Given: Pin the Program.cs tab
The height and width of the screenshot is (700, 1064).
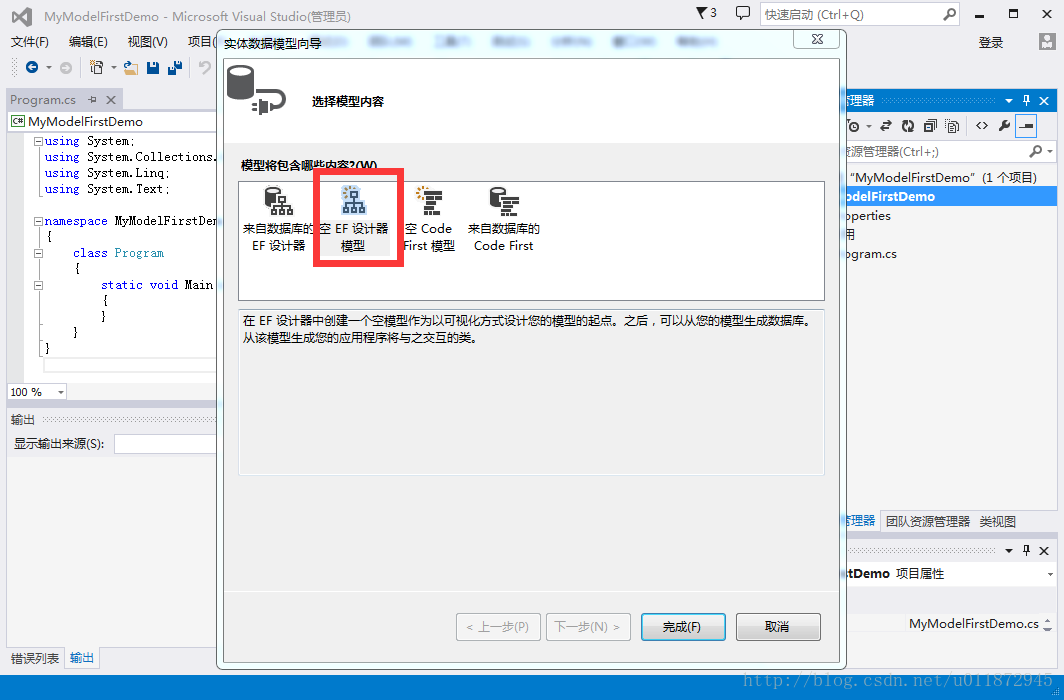Looking at the screenshot, I should 92,100.
